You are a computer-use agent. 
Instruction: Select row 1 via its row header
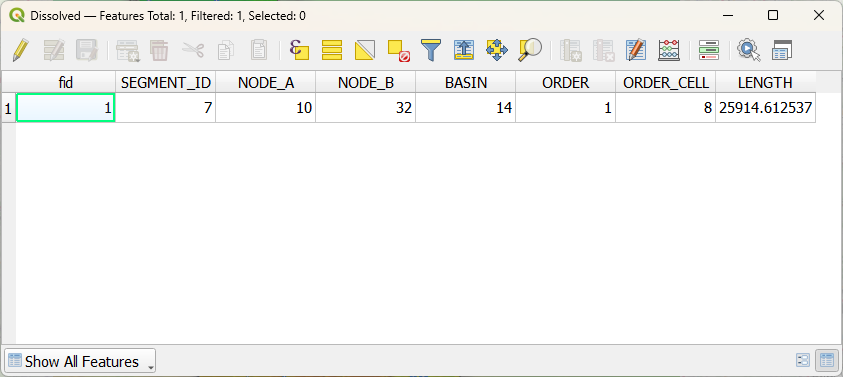pos(8,108)
